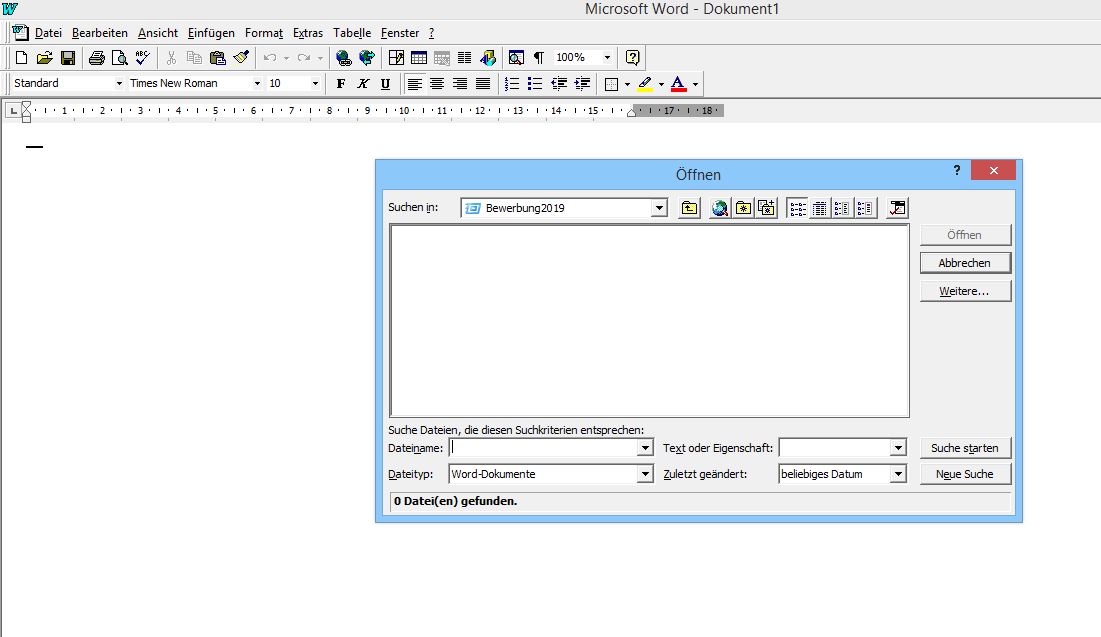Open the Tabelle menu
Image resolution: width=1101 pixels, height=637 pixels.
[x=352, y=33]
